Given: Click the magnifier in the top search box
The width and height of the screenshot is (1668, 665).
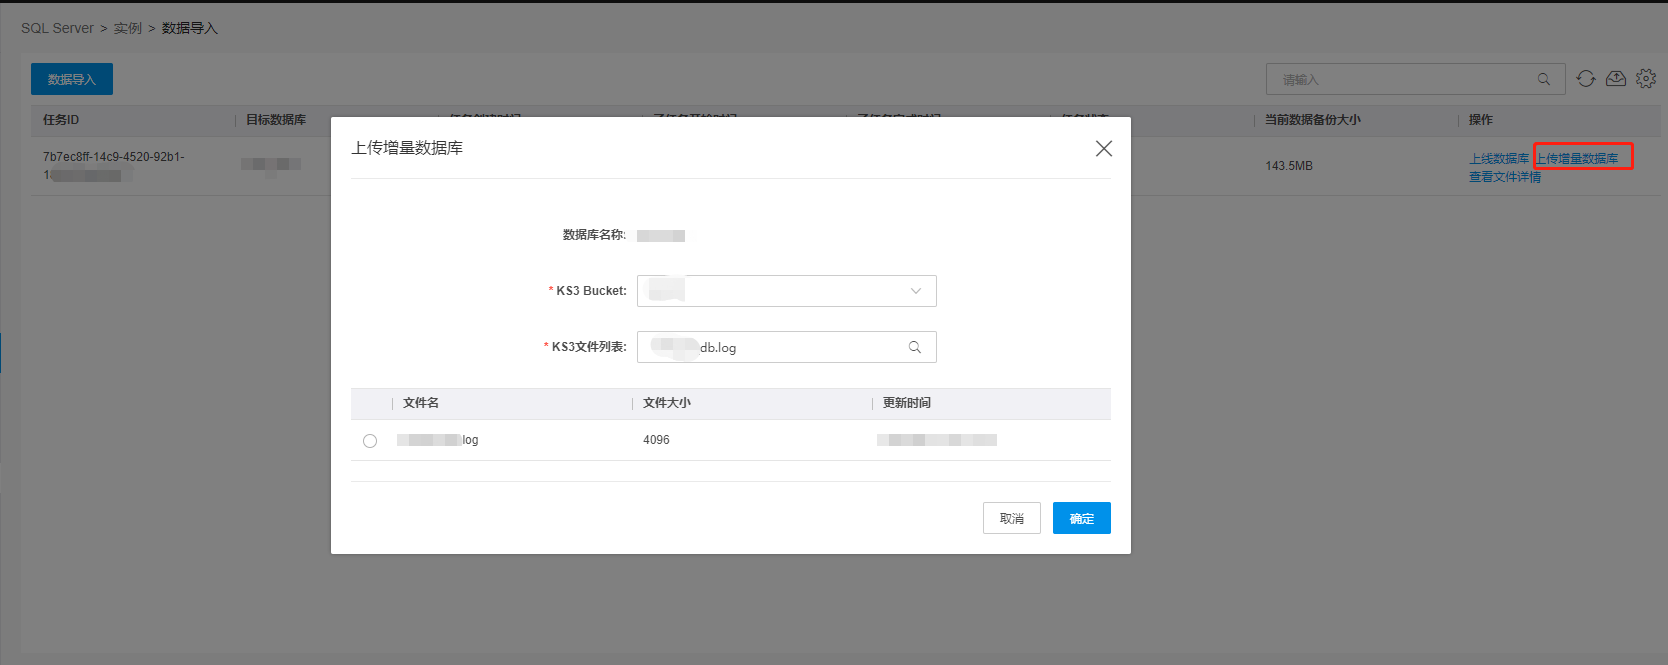Looking at the screenshot, I should tap(1543, 79).
